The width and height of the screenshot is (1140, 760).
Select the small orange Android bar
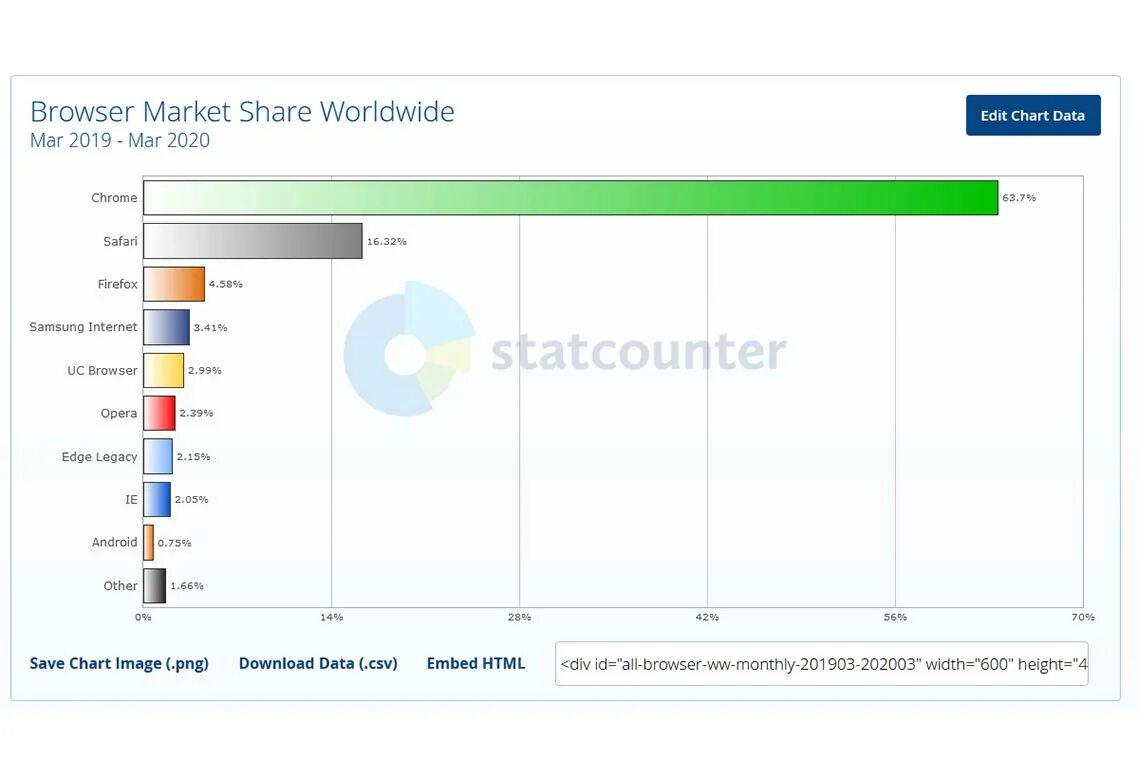click(x=148, y=543)
